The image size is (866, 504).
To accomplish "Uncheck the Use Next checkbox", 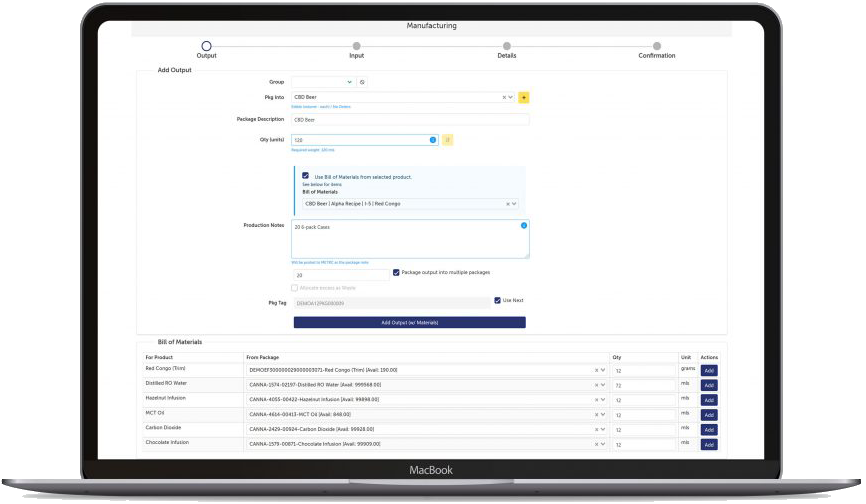I will [x=497, y=300].
